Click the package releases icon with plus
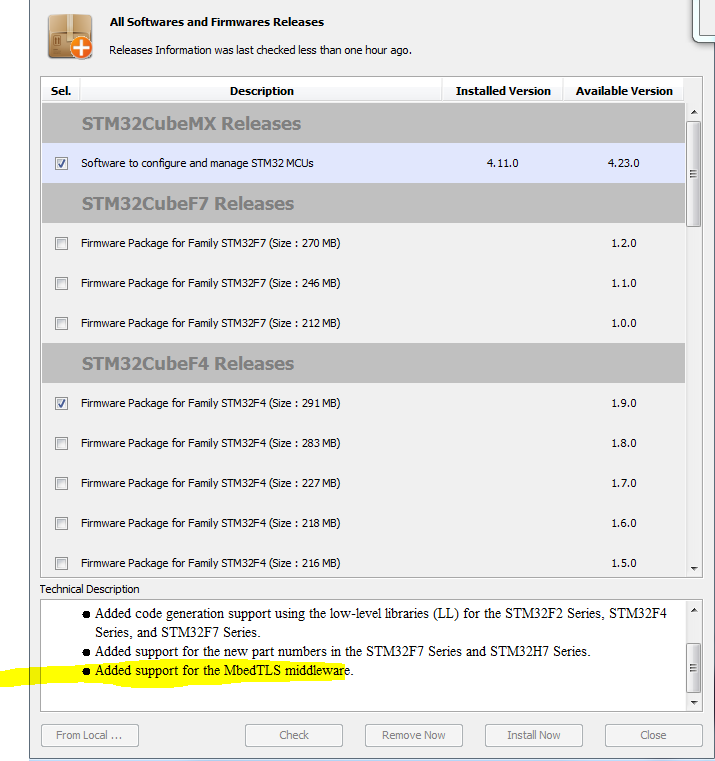The image size is (715, 761). pos(70,37)
